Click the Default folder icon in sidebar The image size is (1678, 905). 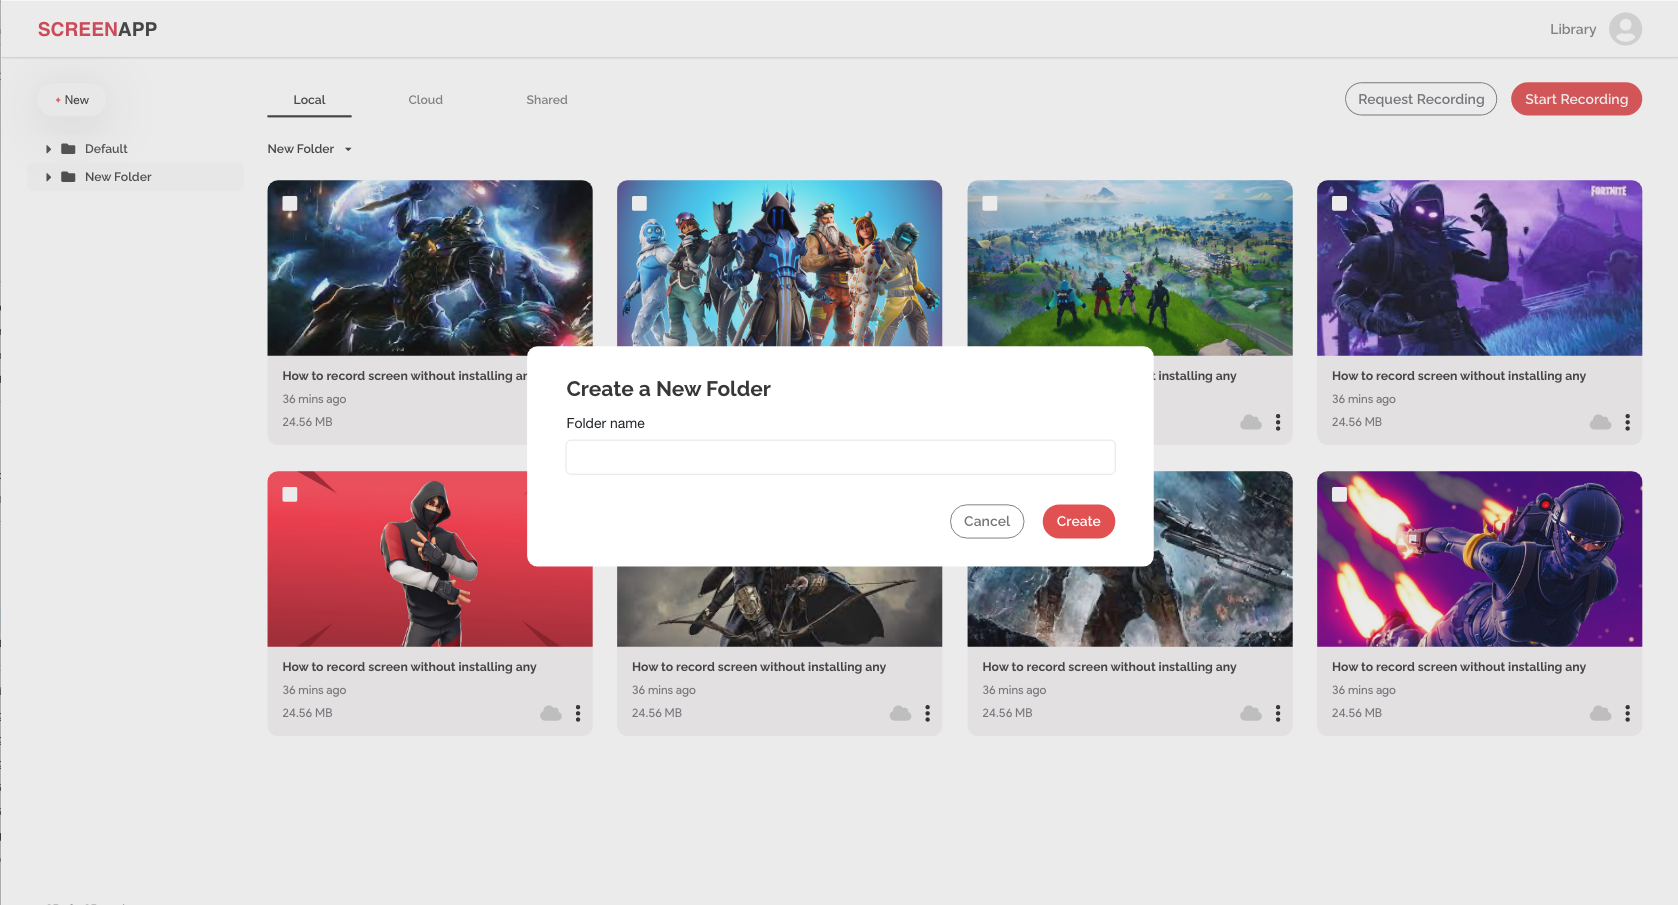pyautogui.click(x=68, y=149)
